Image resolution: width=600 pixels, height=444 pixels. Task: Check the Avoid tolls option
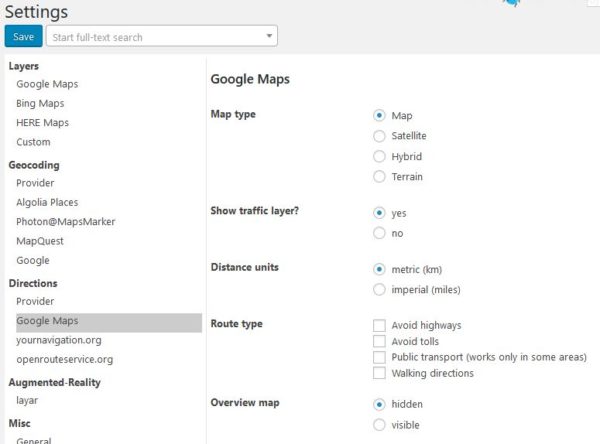(379, 341)
